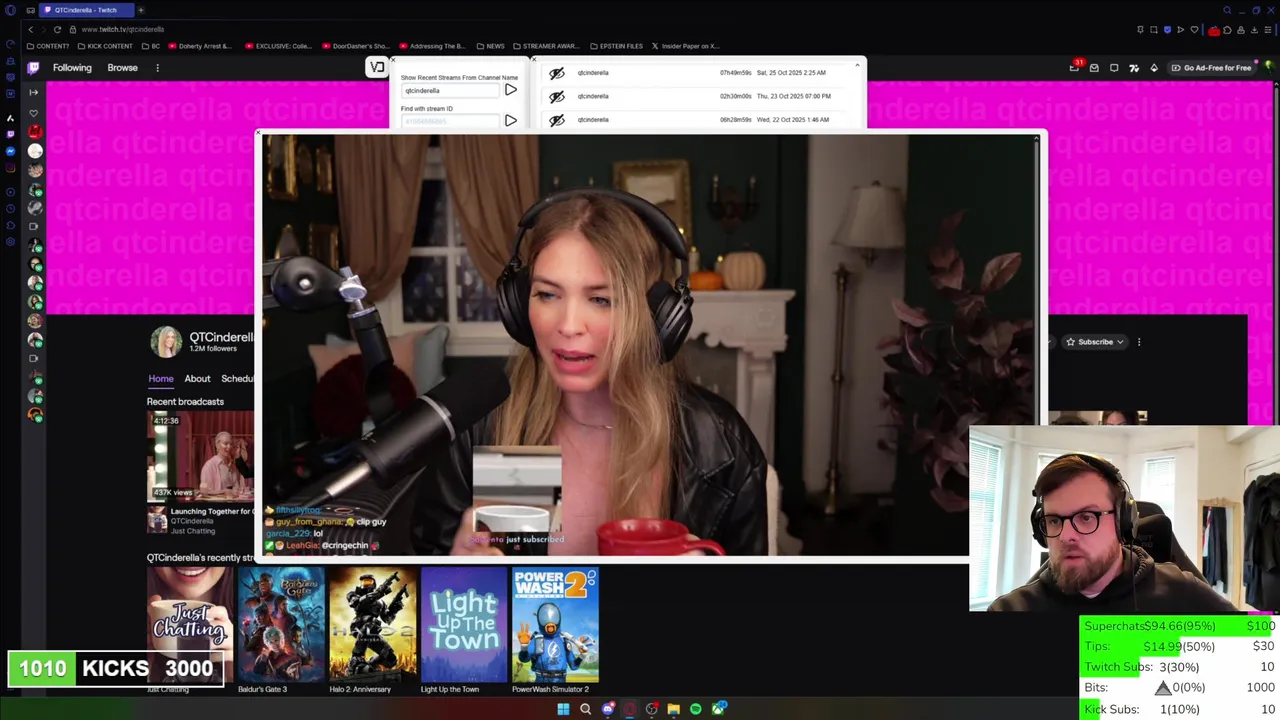Open the Twitch whispers chat bubble icon
The image size is (1280, 720).
coord(1114,68)
